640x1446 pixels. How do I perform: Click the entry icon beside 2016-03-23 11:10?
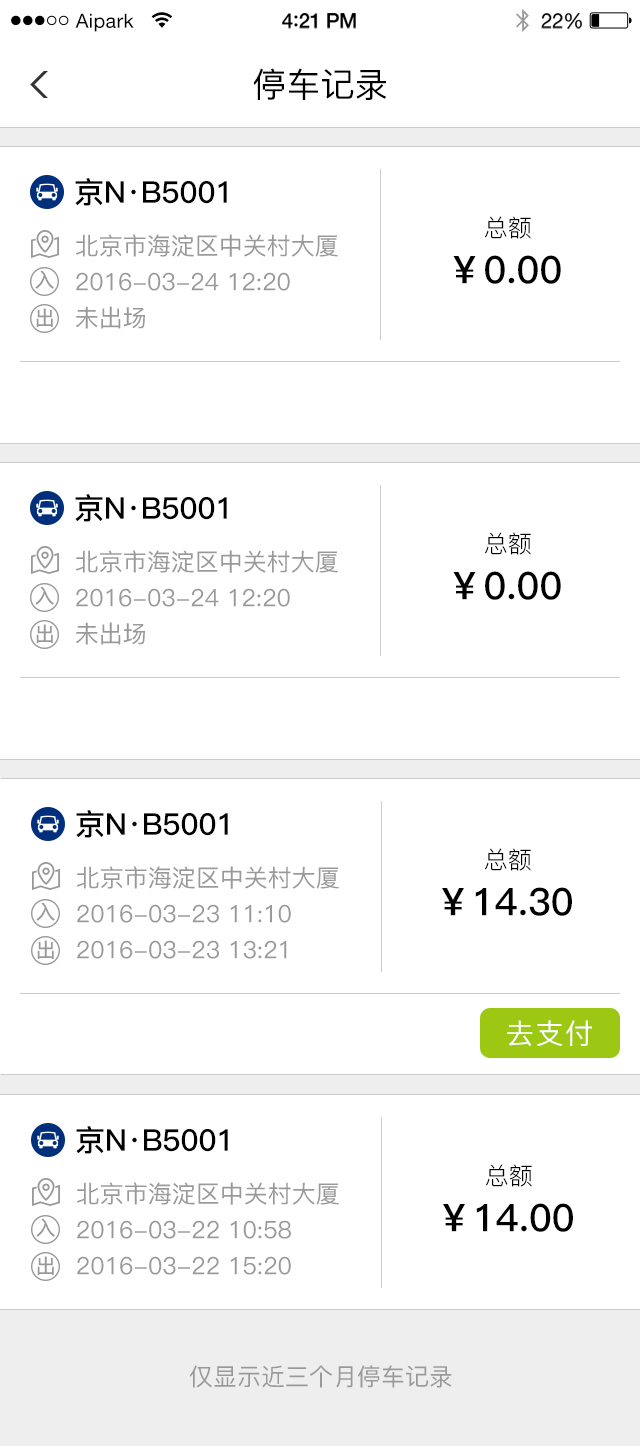coord(44,914)
